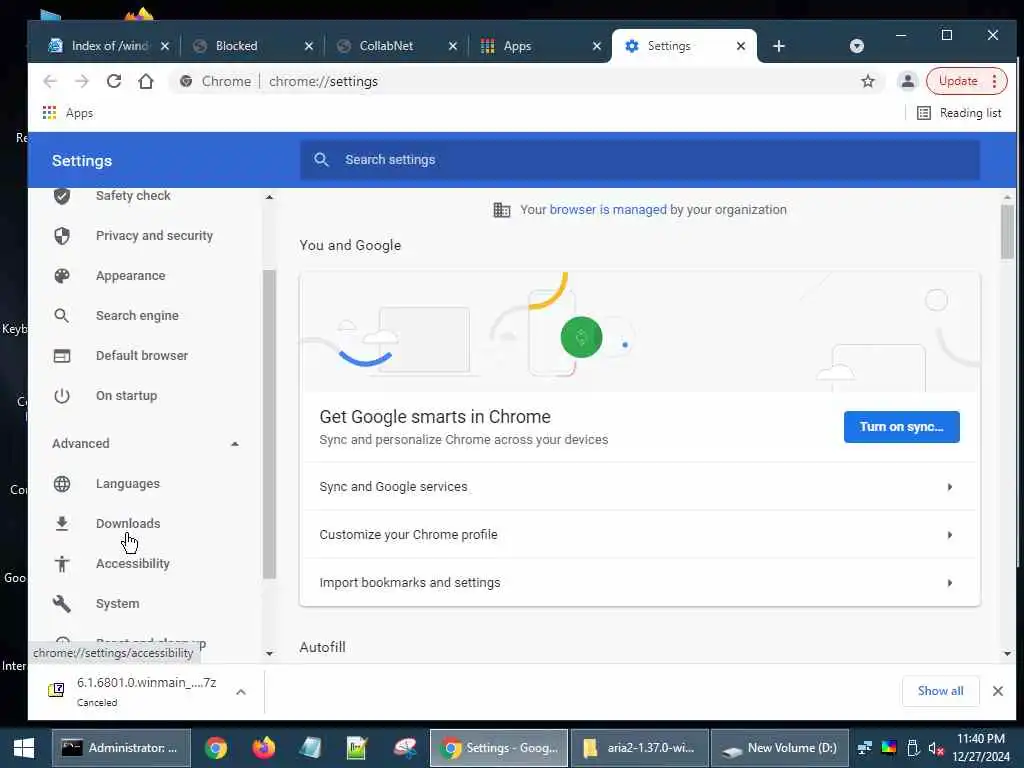Open the aria2-1.37.0 taskbar window
This screenshot has height=768, width=1024.
(x=639, y=748)
